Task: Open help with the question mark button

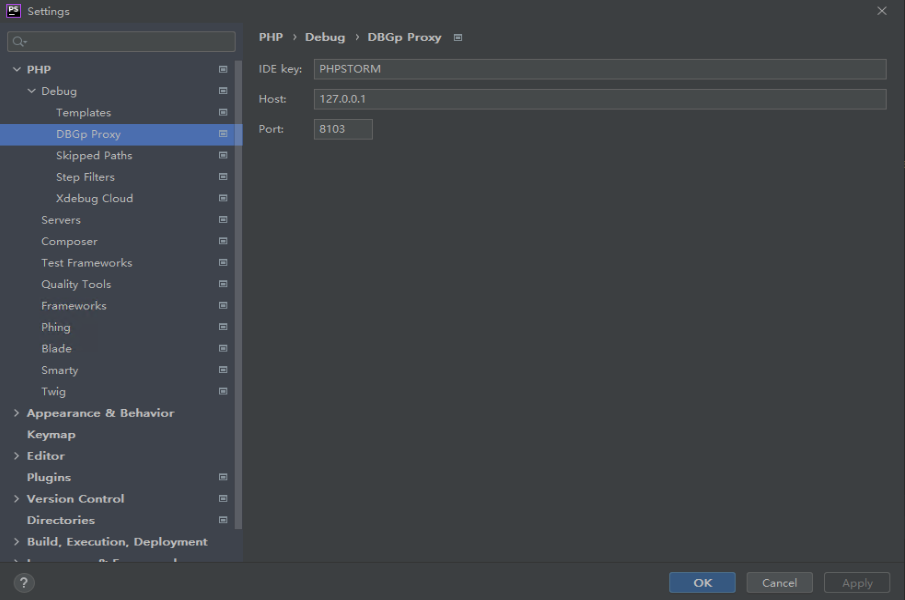Action: (x=24, y=583)
